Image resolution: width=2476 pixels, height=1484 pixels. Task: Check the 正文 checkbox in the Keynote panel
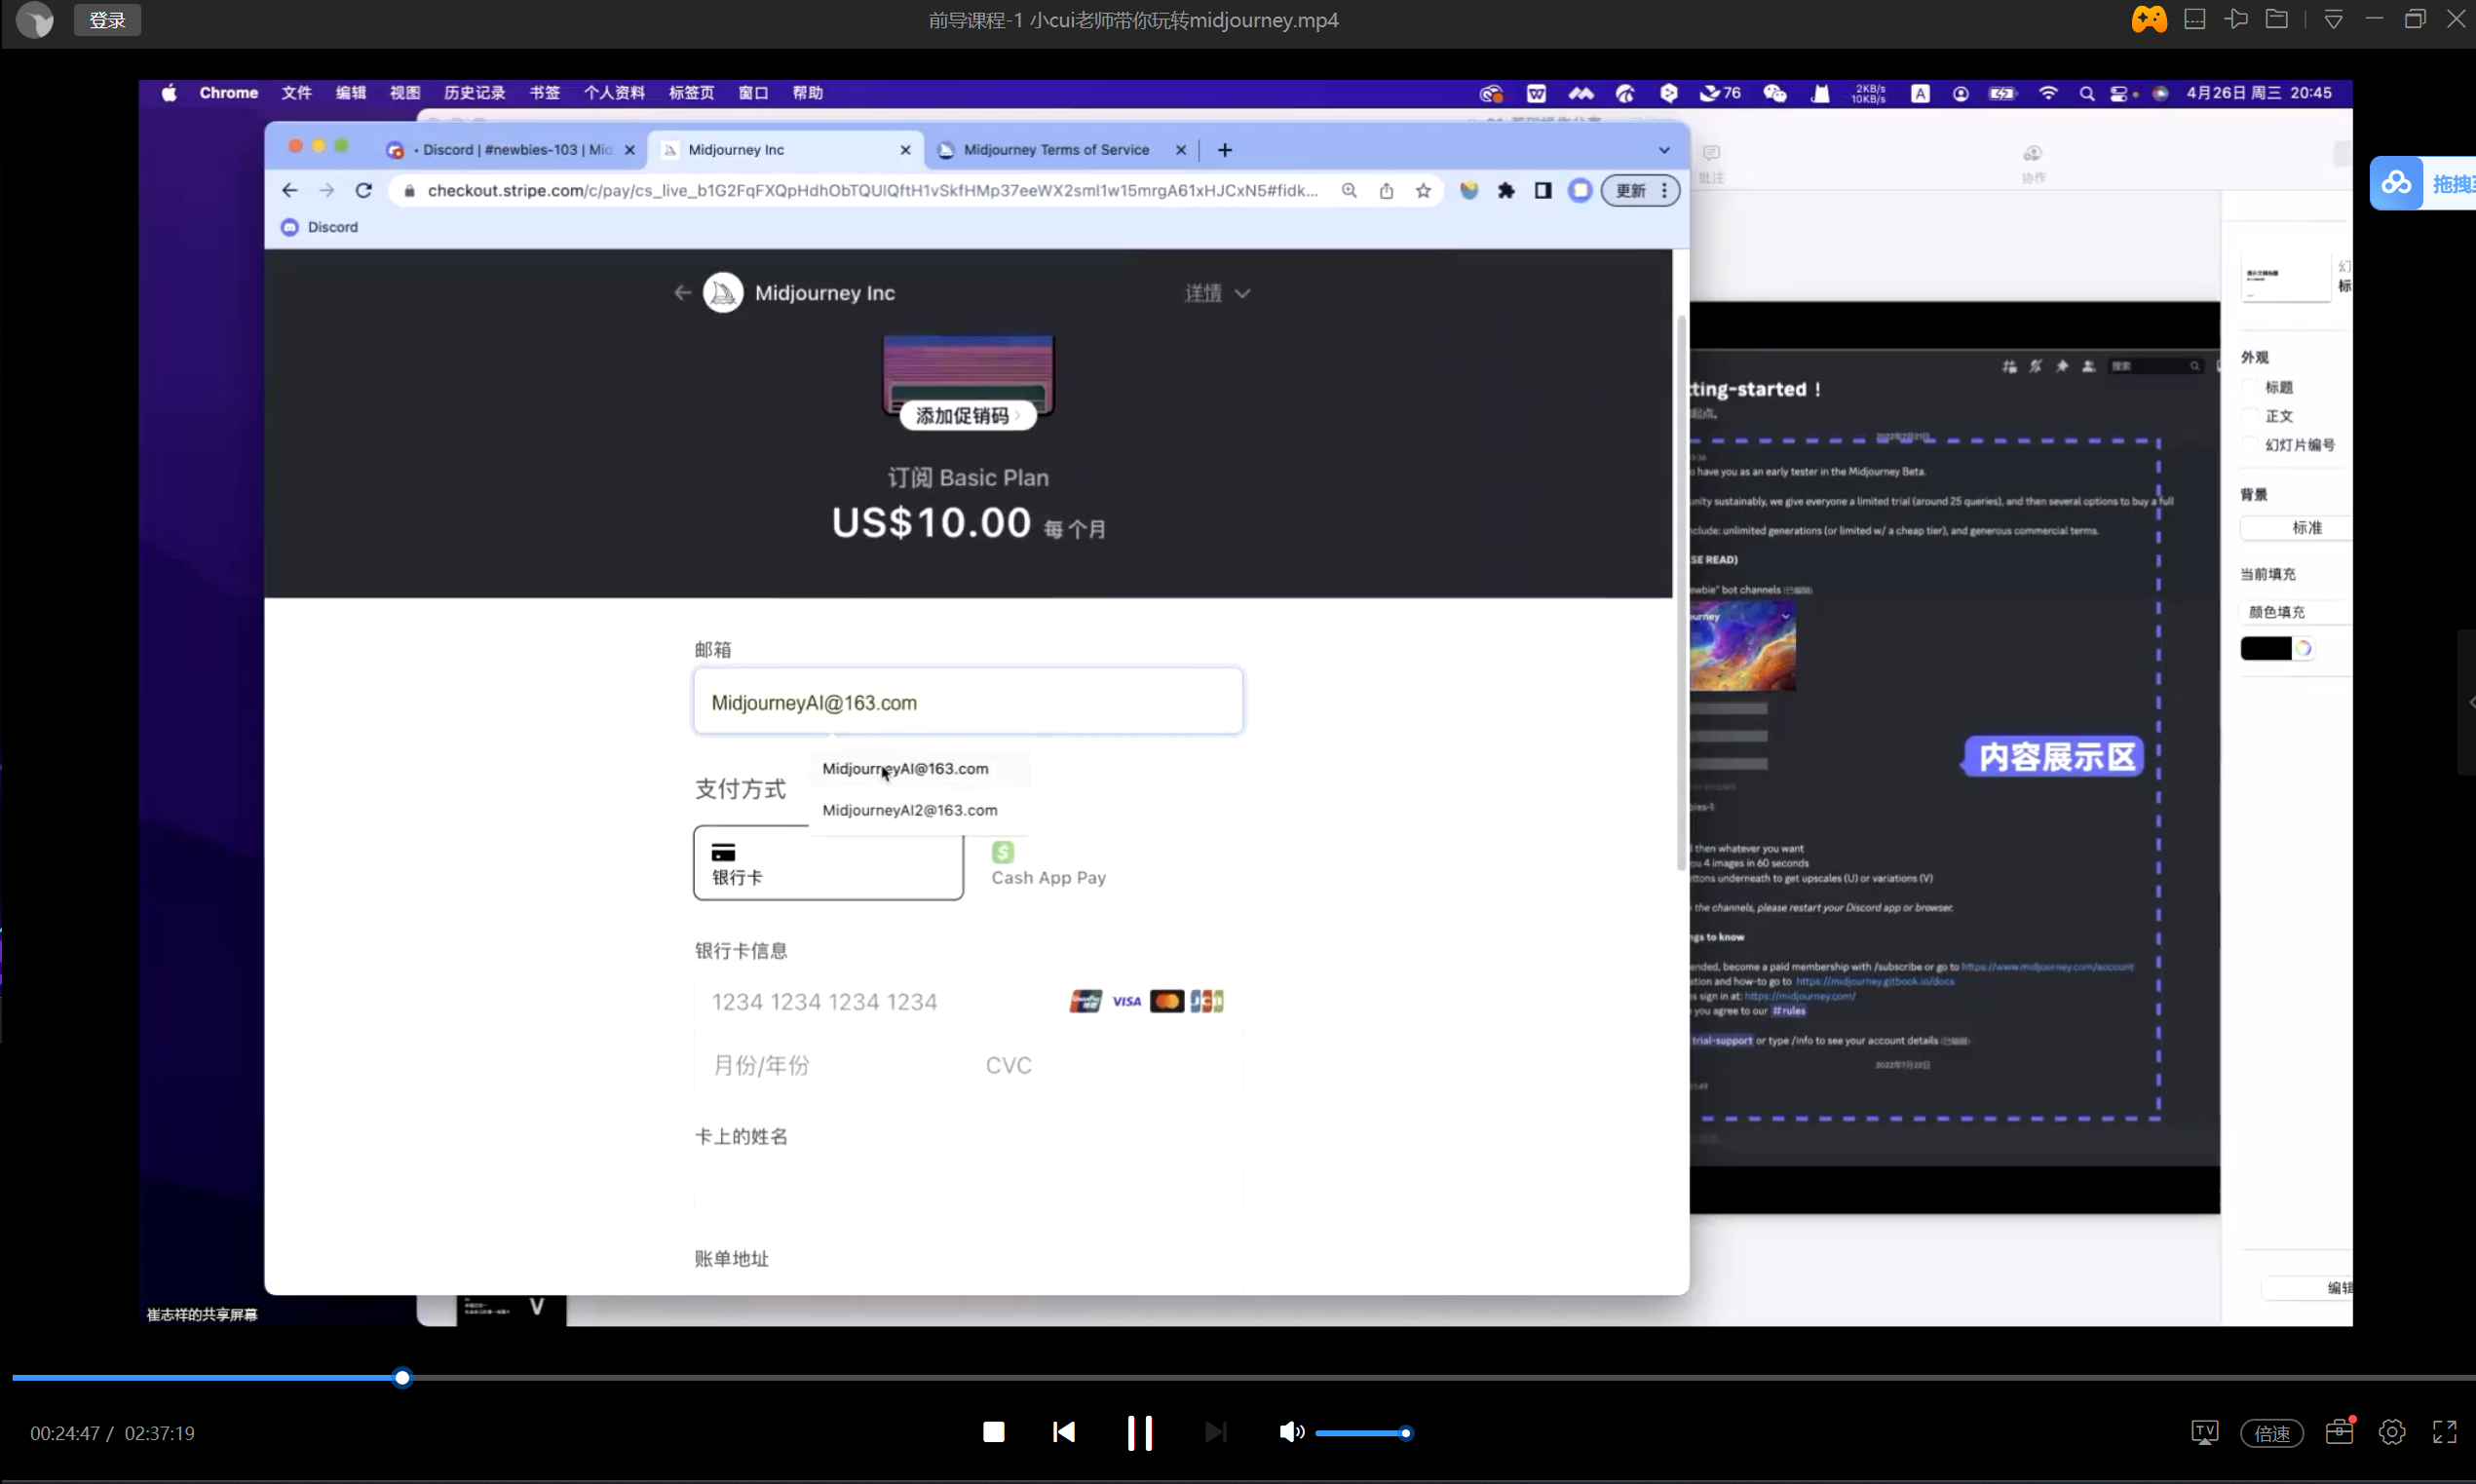pyautogui.click(x=2249, y=416)
